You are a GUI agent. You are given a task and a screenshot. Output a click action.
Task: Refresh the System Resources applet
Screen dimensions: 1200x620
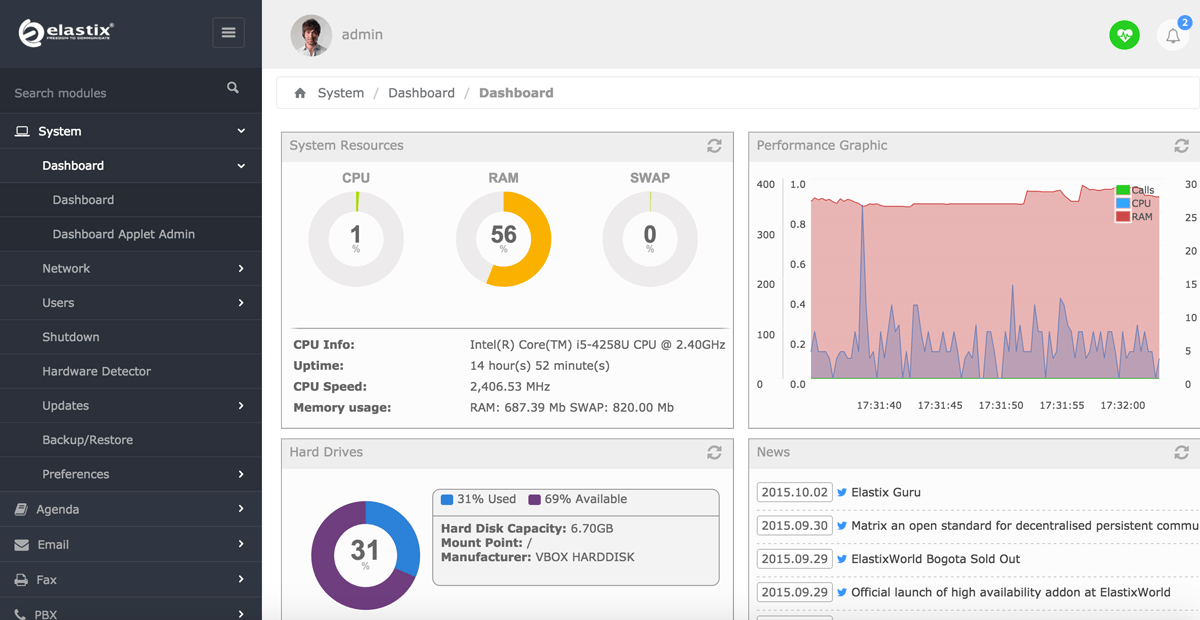click(714, 146)
